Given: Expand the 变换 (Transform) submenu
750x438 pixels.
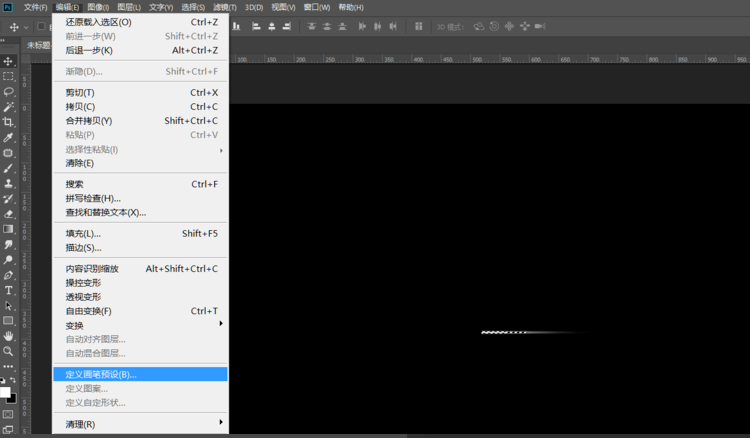Looking at the screenshot, I should coord(140,325).
